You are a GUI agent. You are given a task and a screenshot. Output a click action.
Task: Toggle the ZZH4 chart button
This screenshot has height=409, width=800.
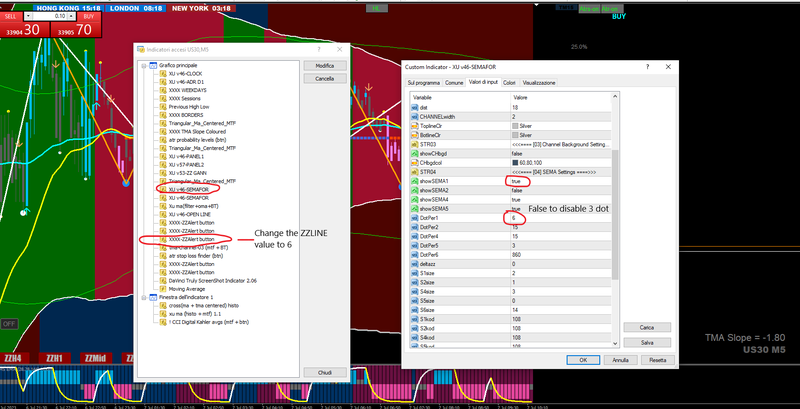(x=14, y=357)
